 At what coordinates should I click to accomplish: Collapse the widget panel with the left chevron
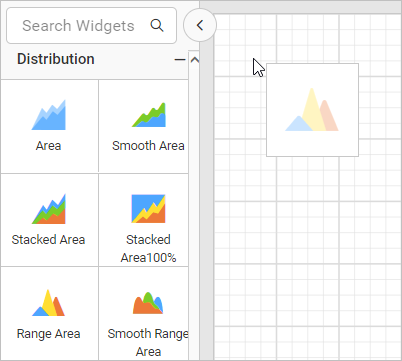point(200,25)
